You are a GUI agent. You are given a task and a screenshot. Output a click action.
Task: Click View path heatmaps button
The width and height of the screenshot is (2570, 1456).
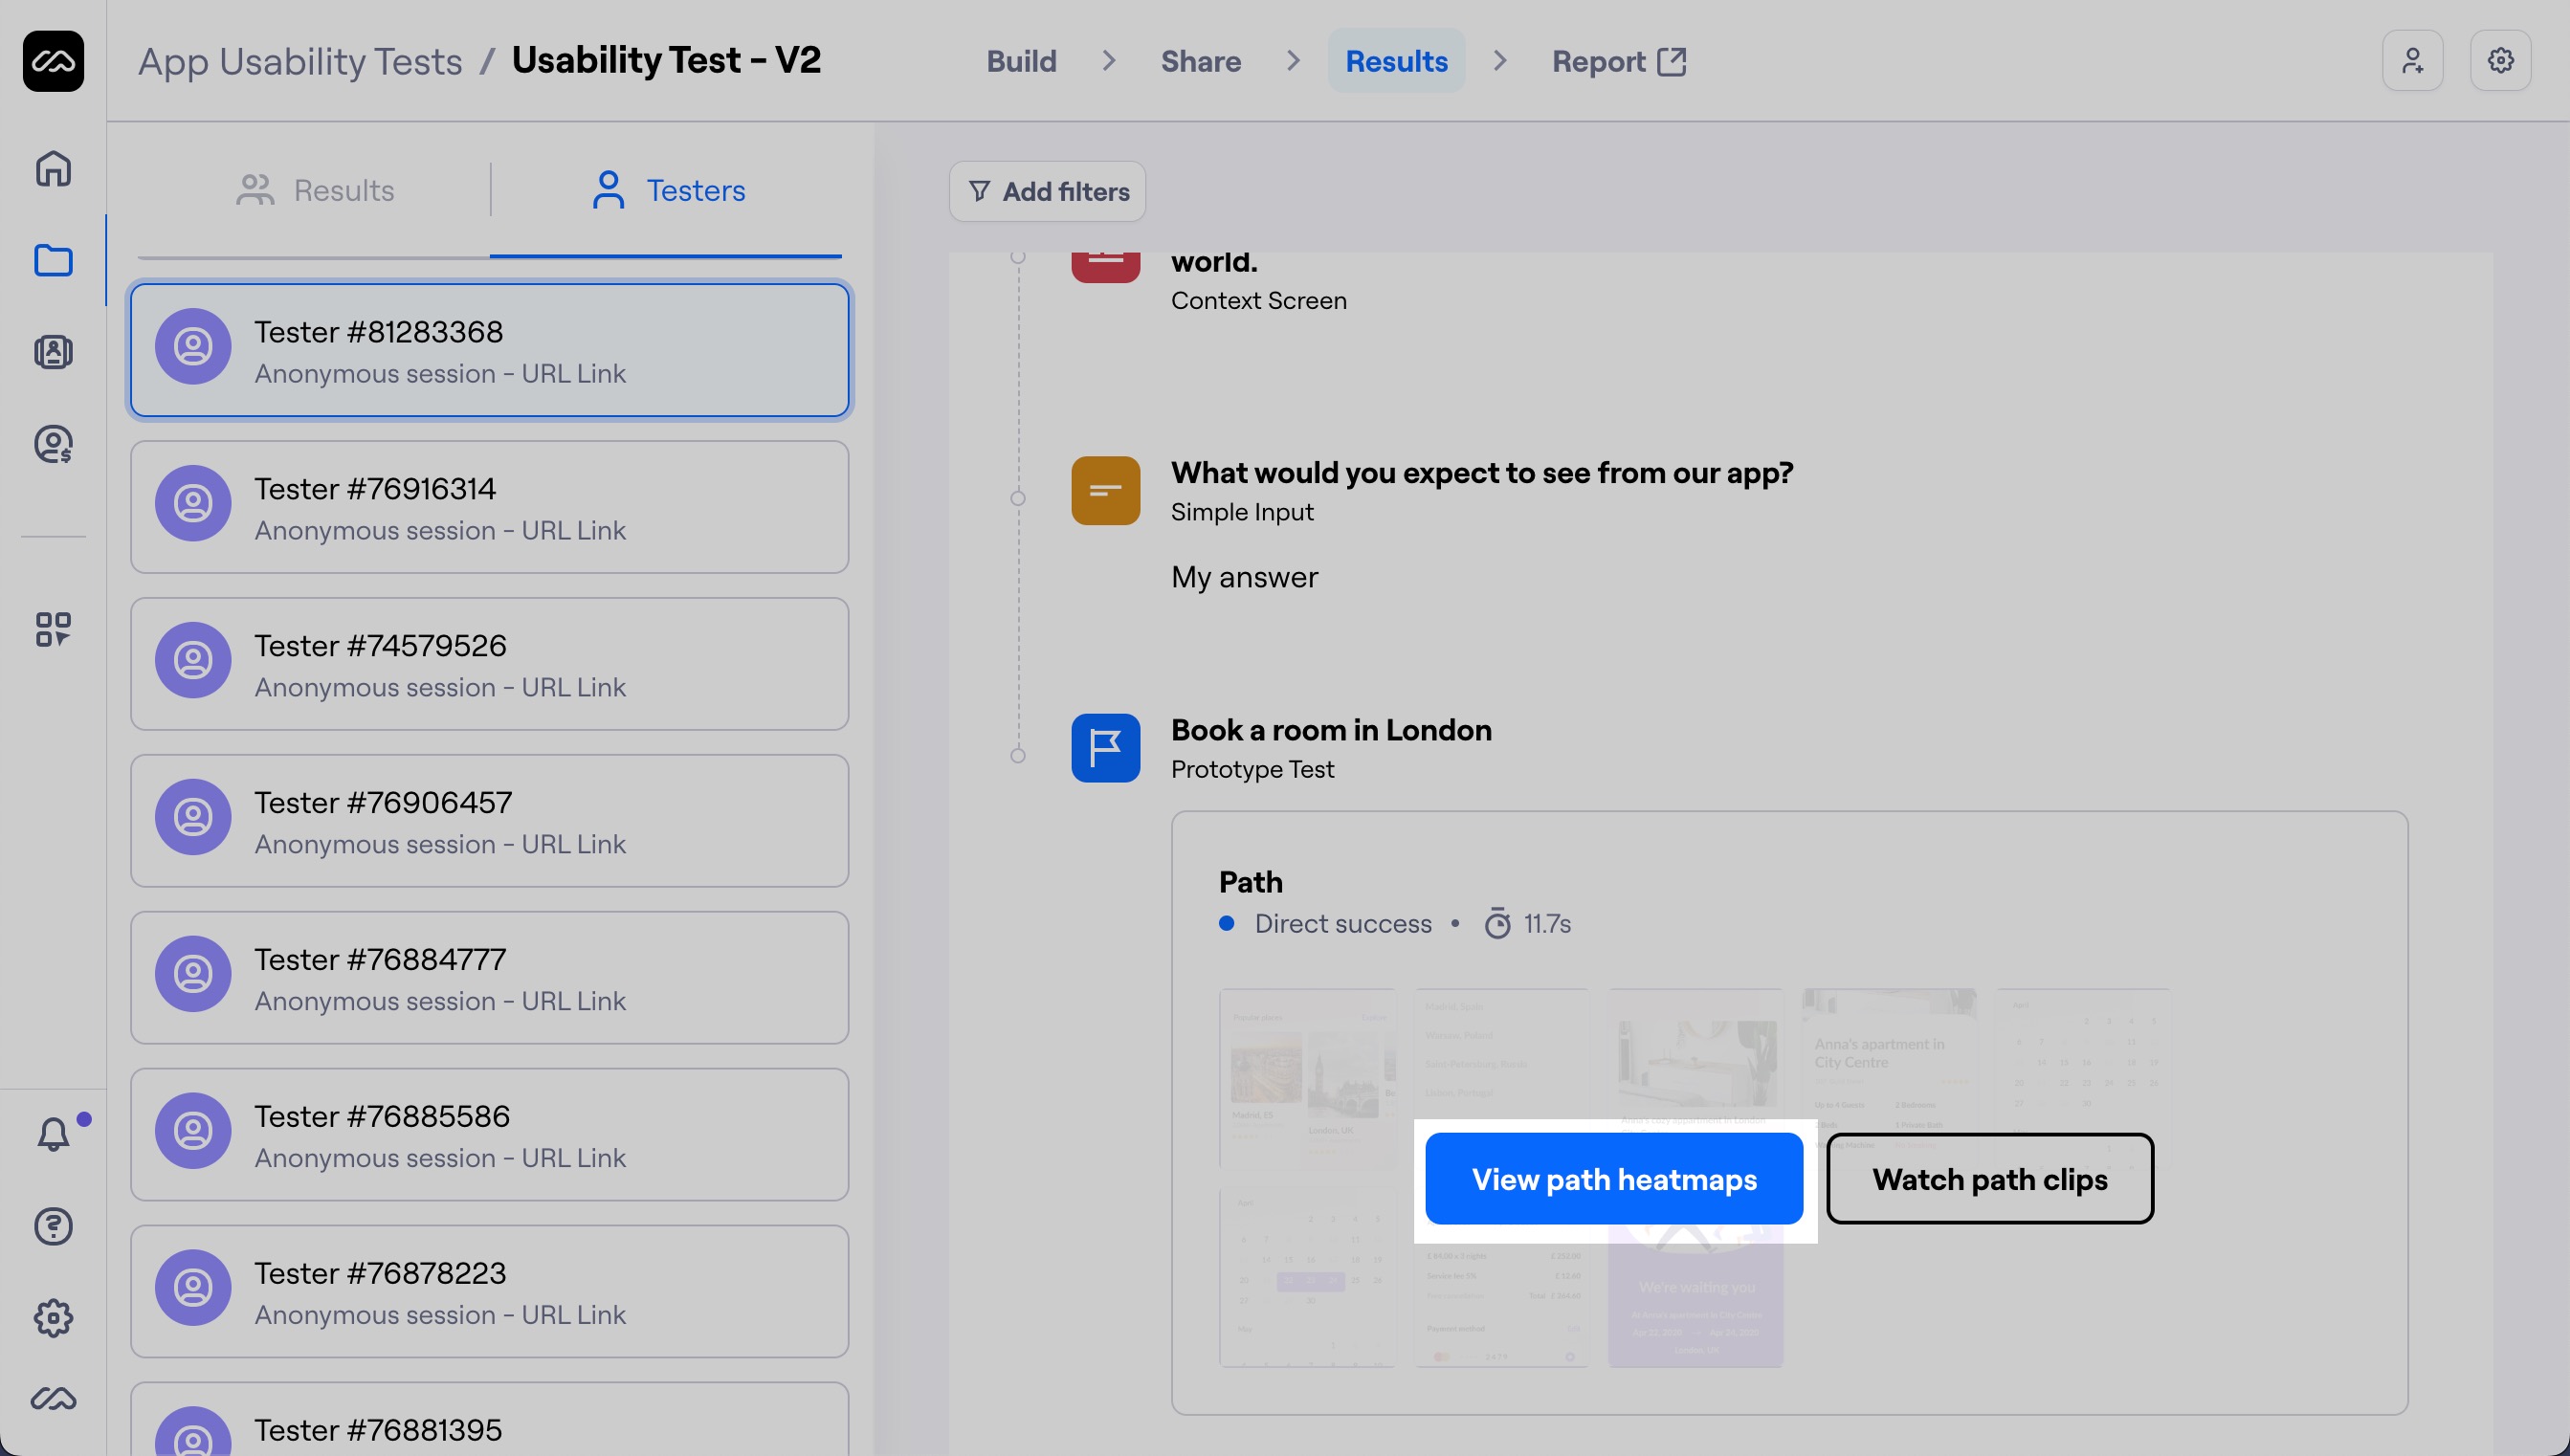point(1614,1179)
